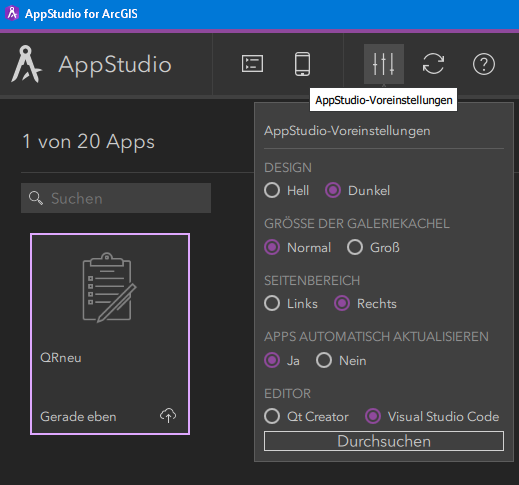
Task: Set side panel to Rechts
Action: [x=342, y=303]
